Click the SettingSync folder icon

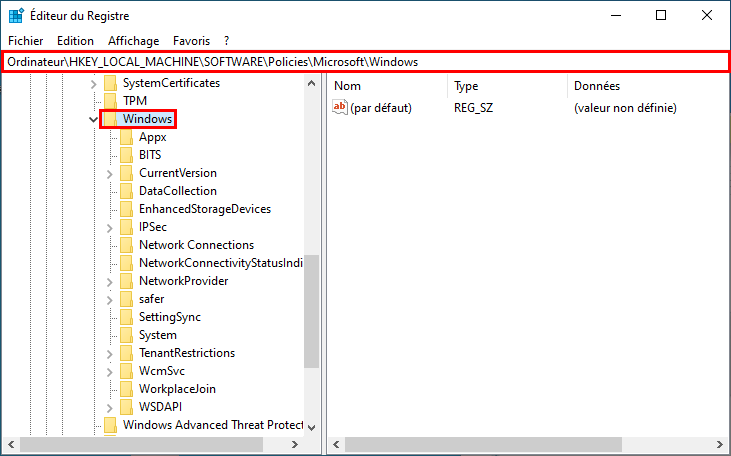tap(126, 317)
